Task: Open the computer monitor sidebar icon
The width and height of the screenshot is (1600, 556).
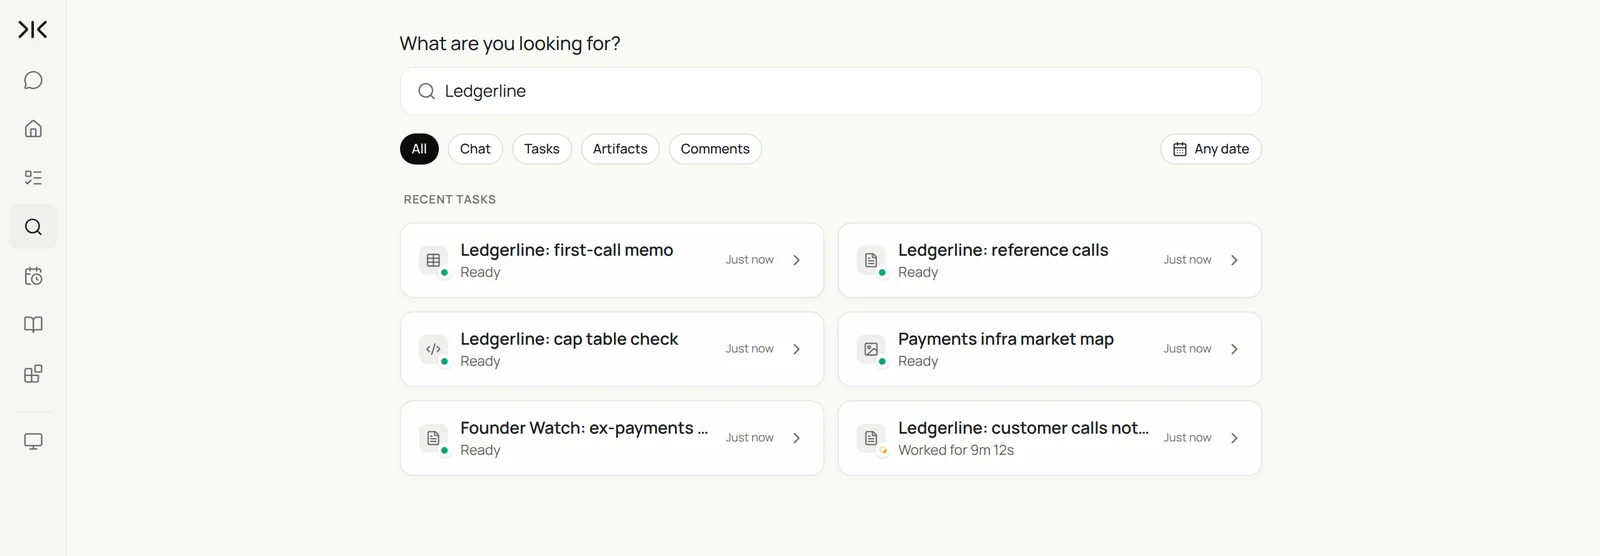Action: 33,441
